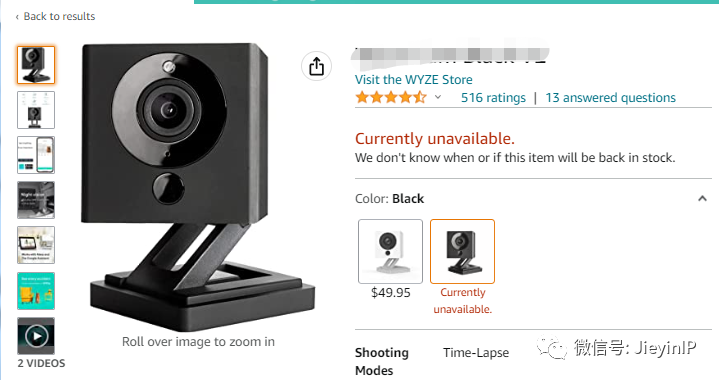Select second thumbnail with camera front view
Image resolution: width=719 pixels, height=380 pixels.
point(36,110)
